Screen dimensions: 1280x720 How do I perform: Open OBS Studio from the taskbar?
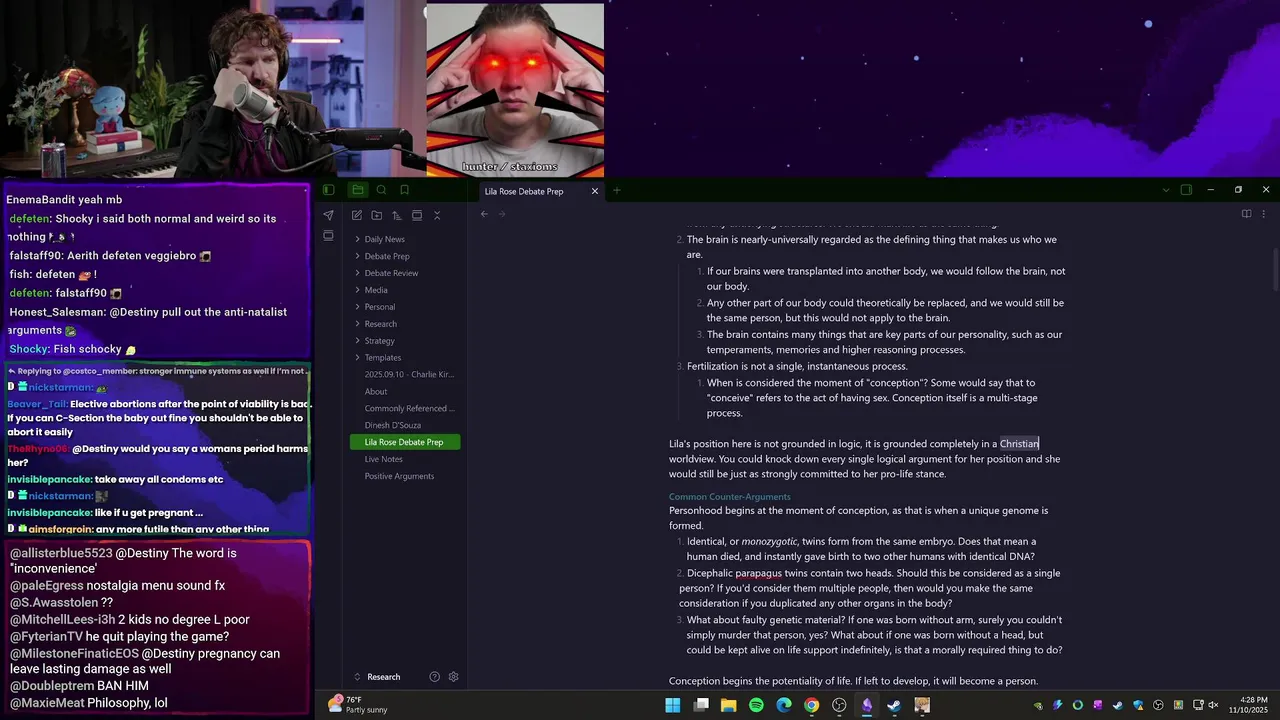839,705
